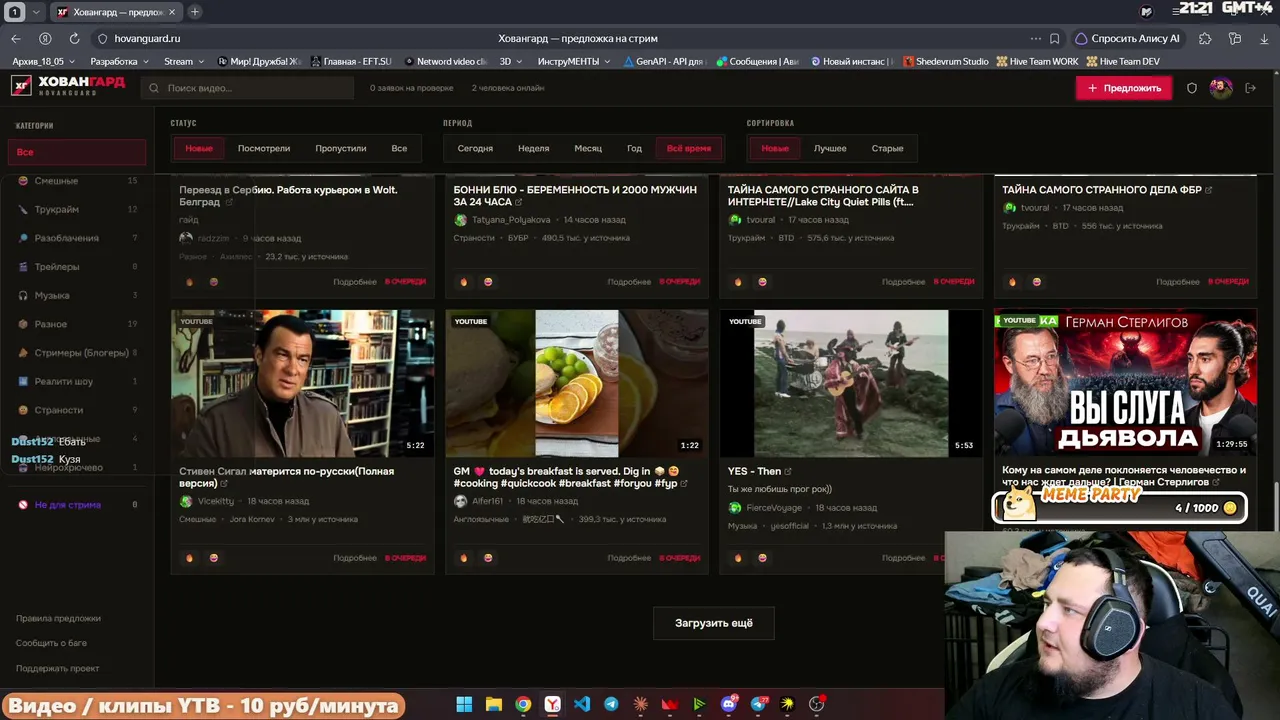
Task: Add the laughing reaction on the Стивен Сигал card
Action: pos(213,558)
